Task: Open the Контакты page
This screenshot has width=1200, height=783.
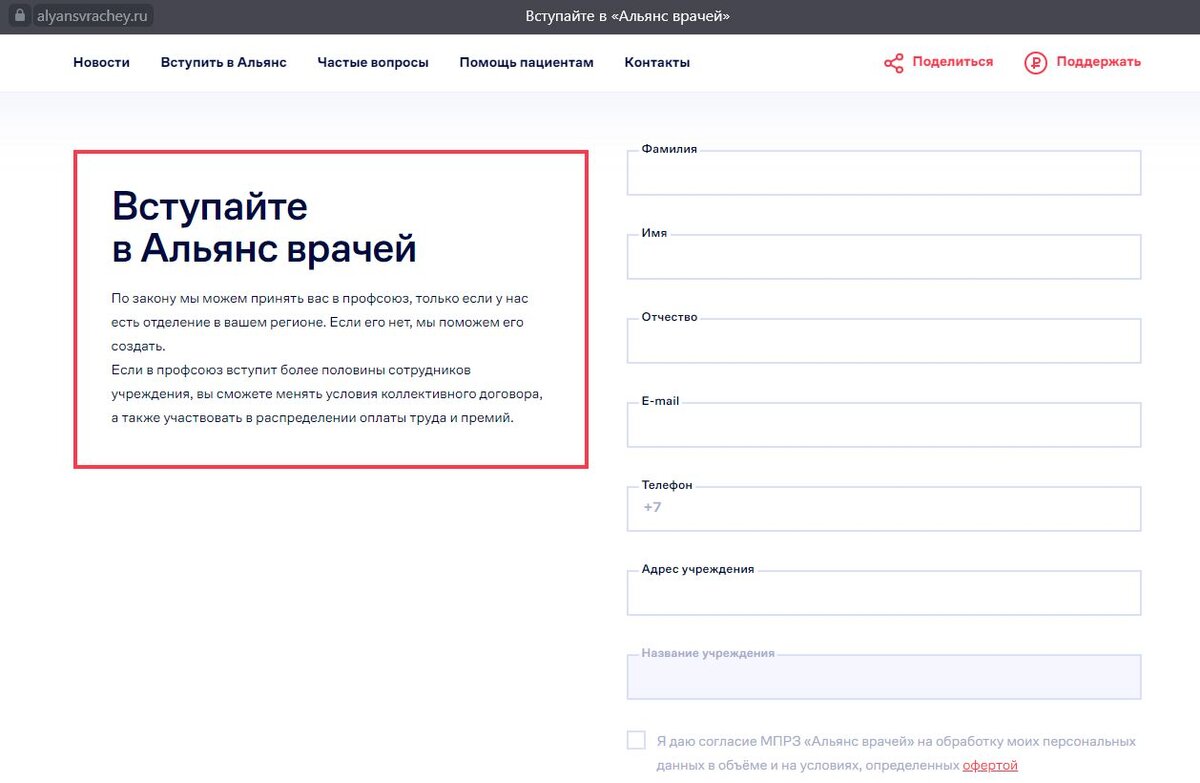Action: [657, 62]
